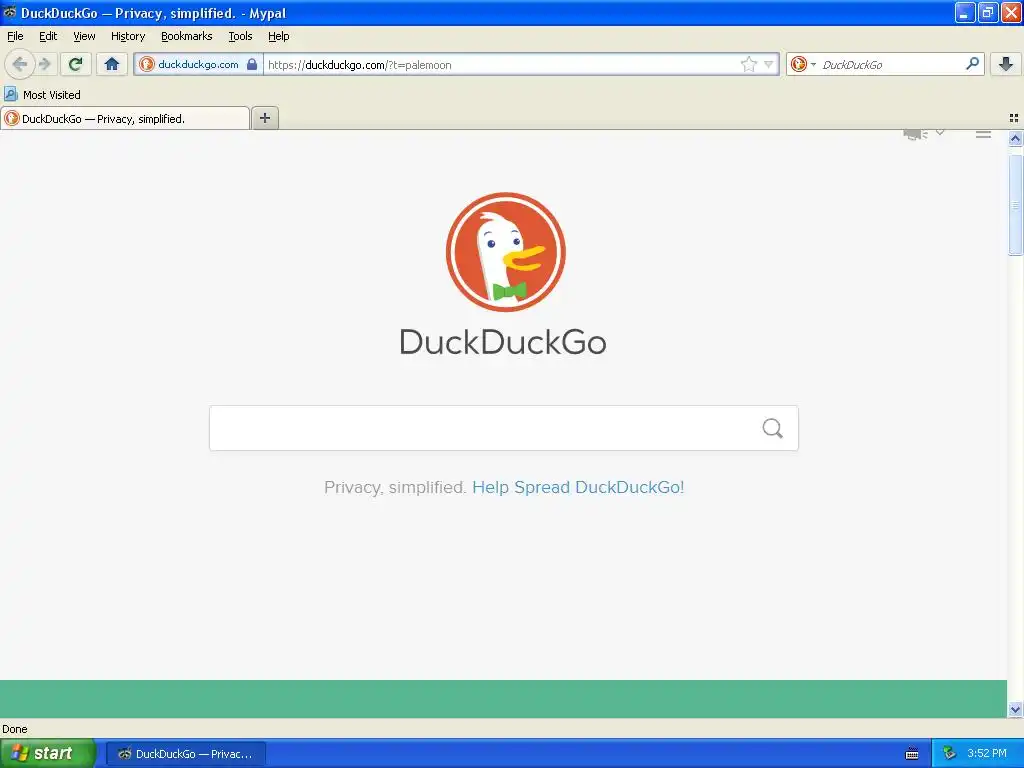Click the chevron next to the megaphone

tap(940, 133)
